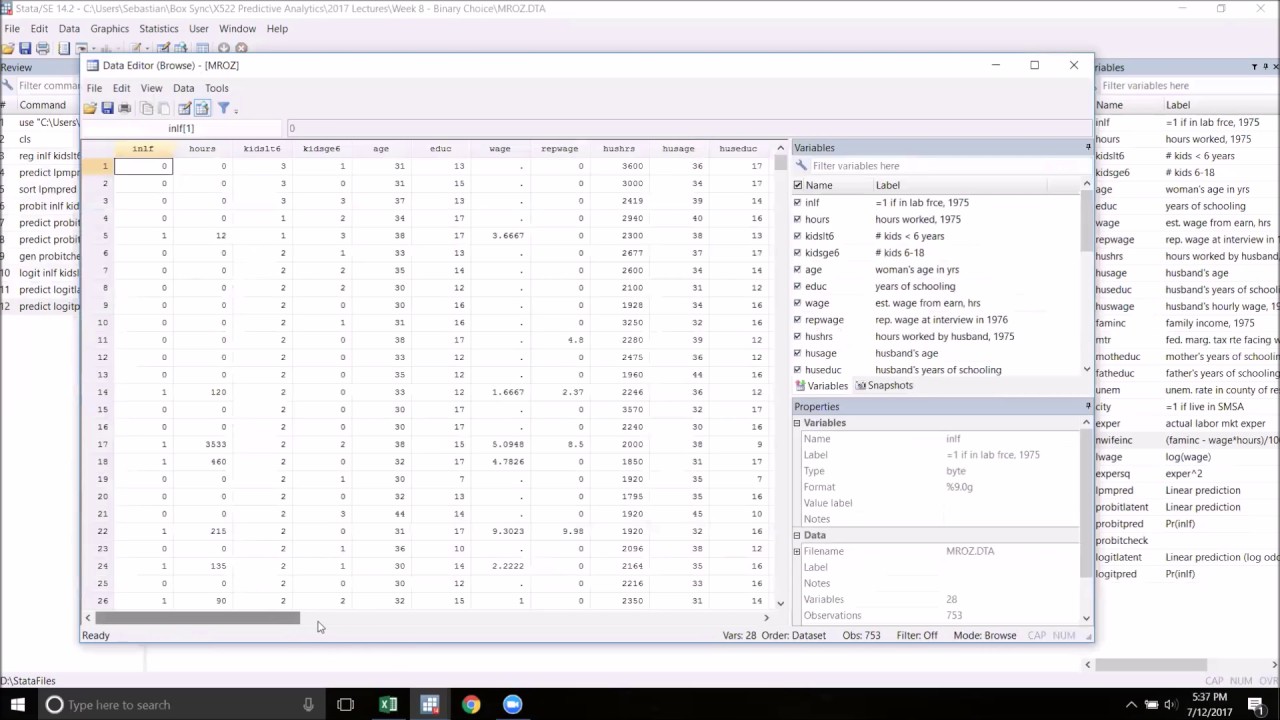1280x720 pixels.
Task: Pin the Properties panel
Action: click(x=1088, y=407)
